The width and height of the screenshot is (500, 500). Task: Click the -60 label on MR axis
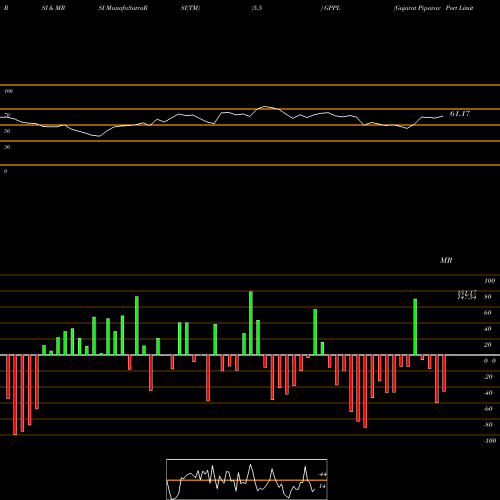[488, 409]
